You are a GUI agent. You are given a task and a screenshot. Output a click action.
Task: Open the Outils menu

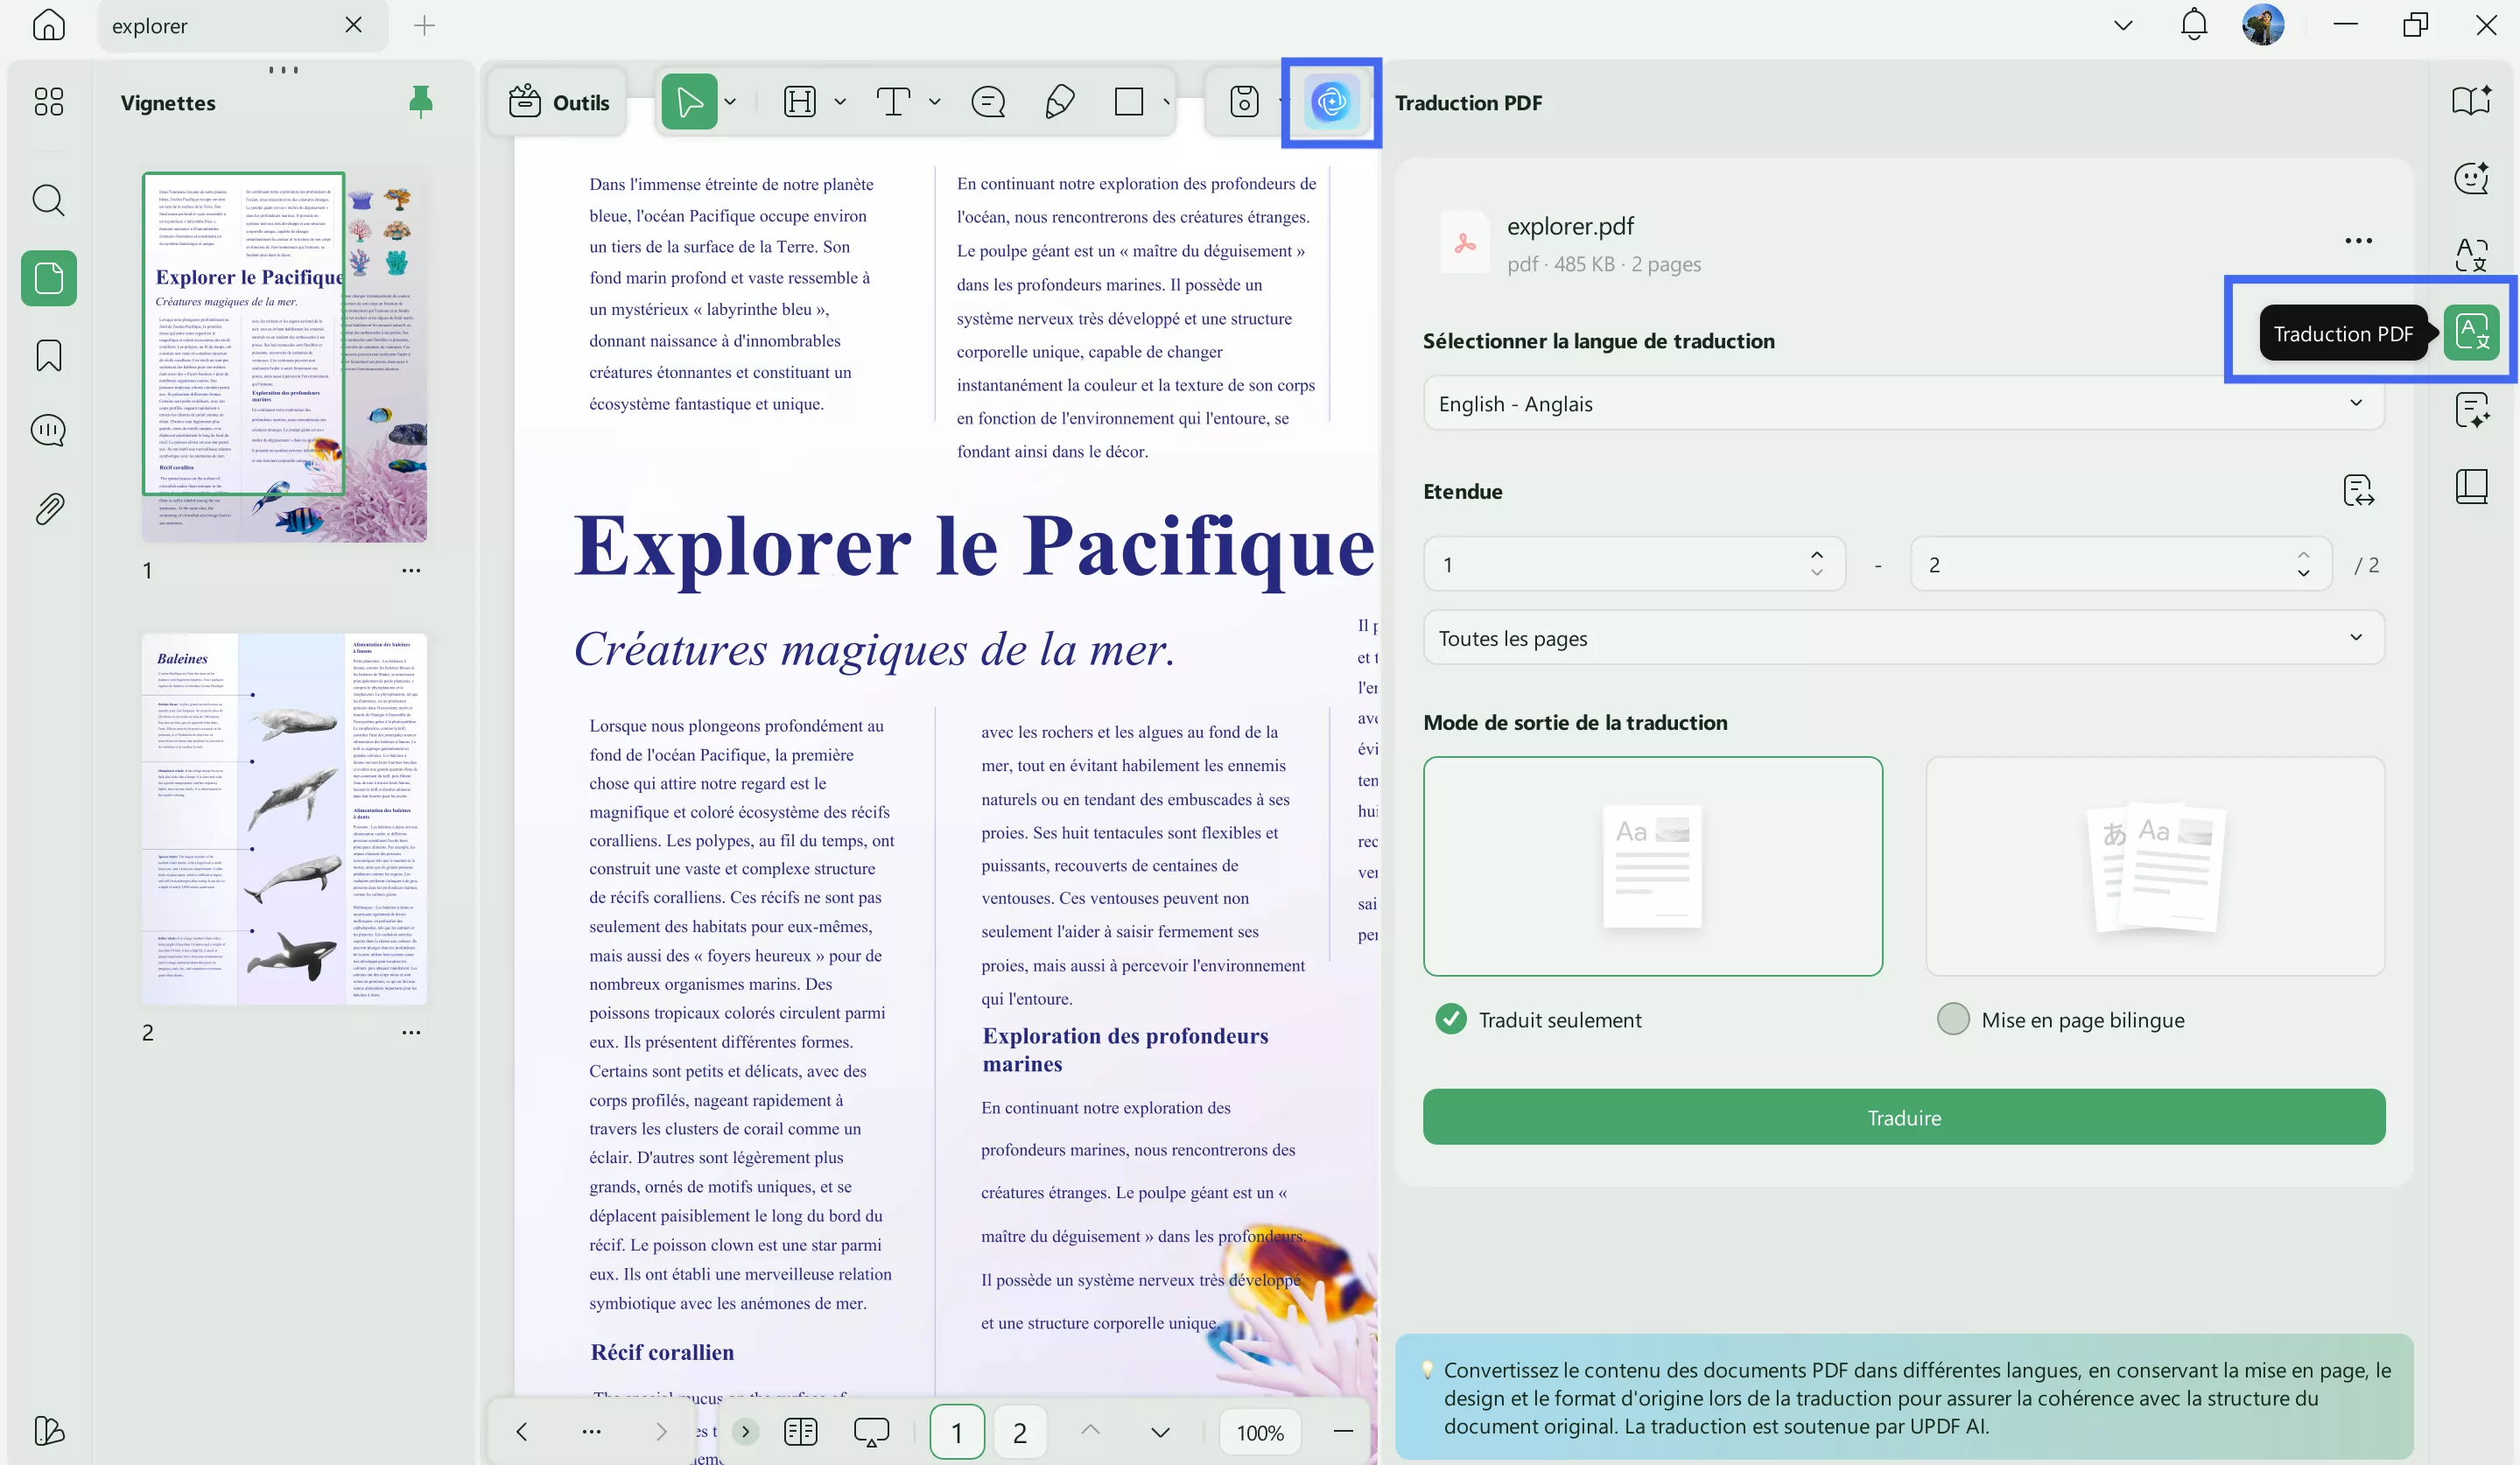coord(557,101)
